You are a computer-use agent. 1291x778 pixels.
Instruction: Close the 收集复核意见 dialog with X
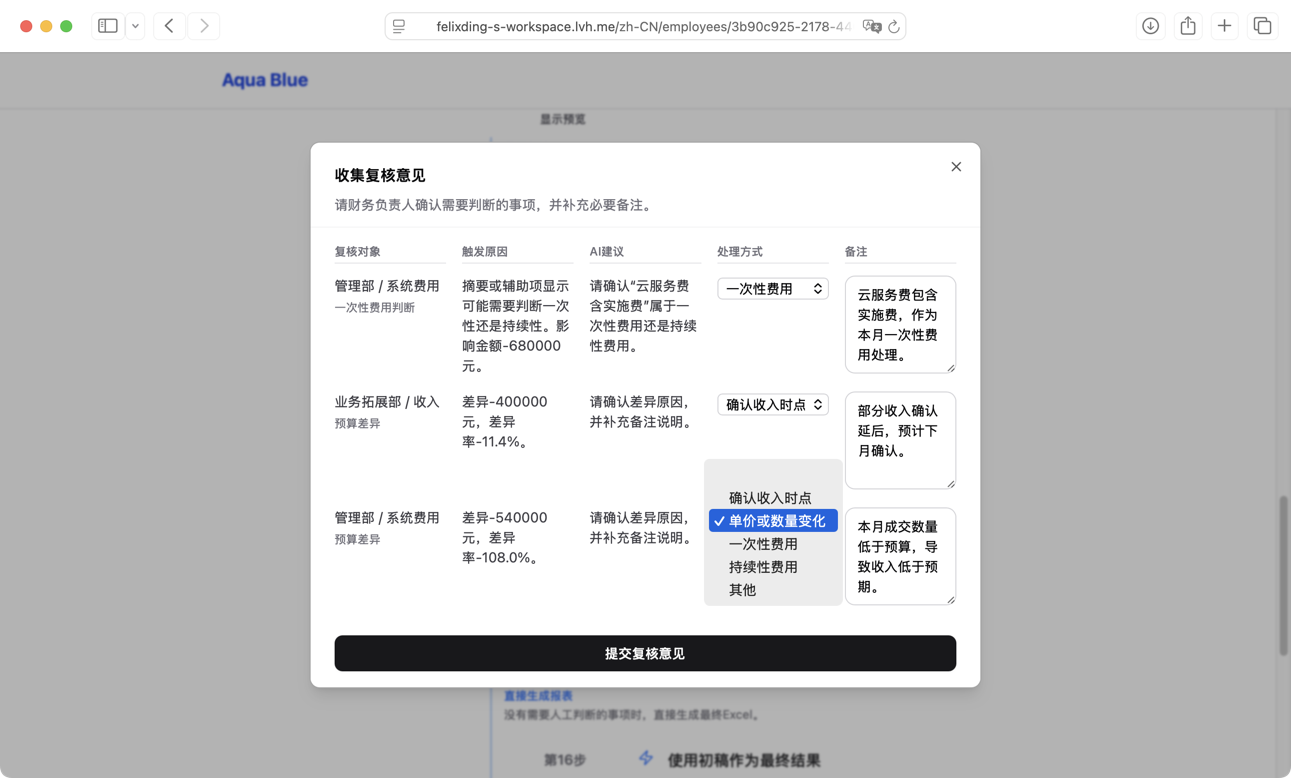coord(956,167)
